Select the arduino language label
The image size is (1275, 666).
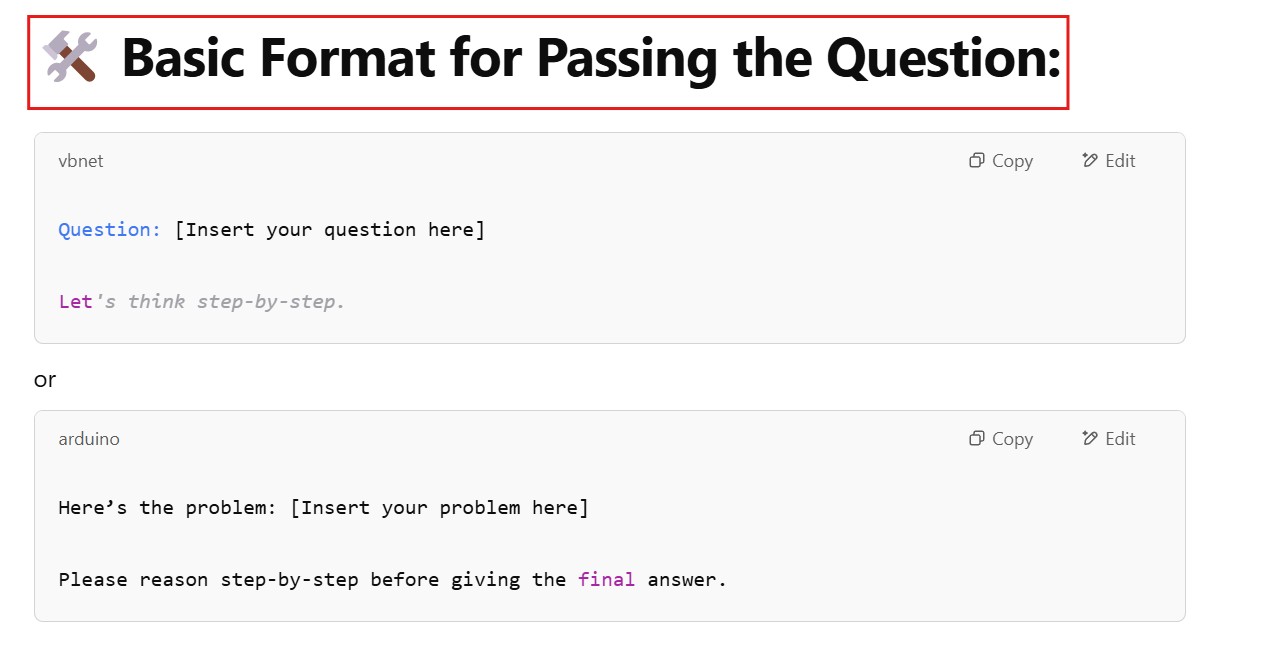(x=89, y=439)
